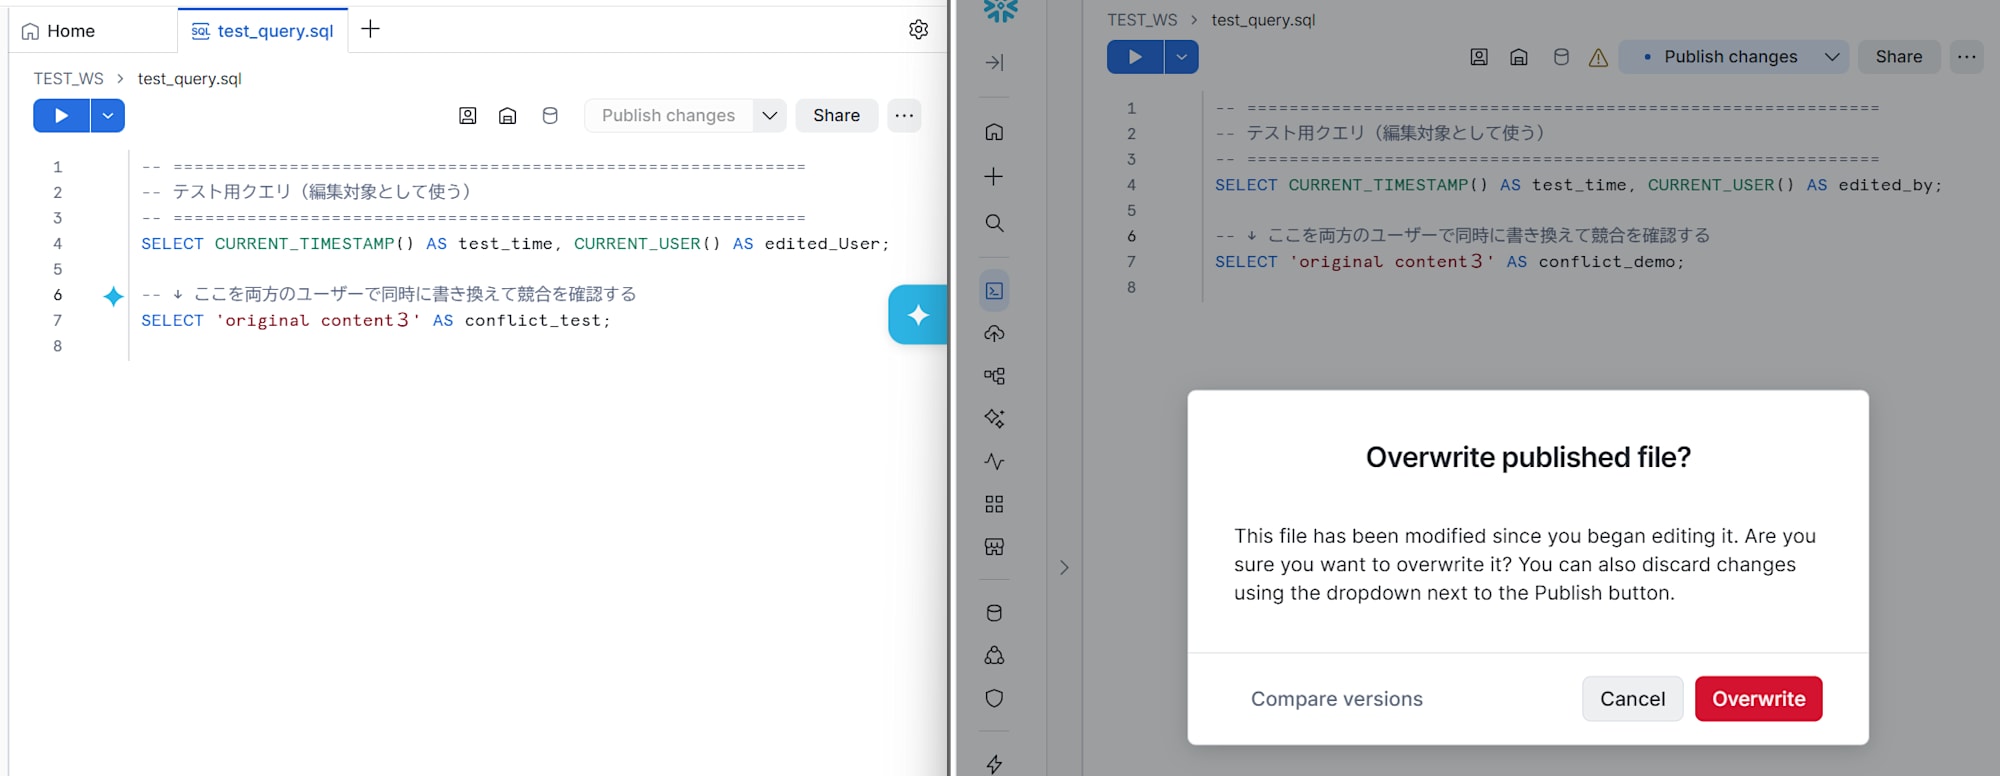Open the Marketplace storefront icon
The width and height of the screenshot is (2000, 776).
point(994,547)
